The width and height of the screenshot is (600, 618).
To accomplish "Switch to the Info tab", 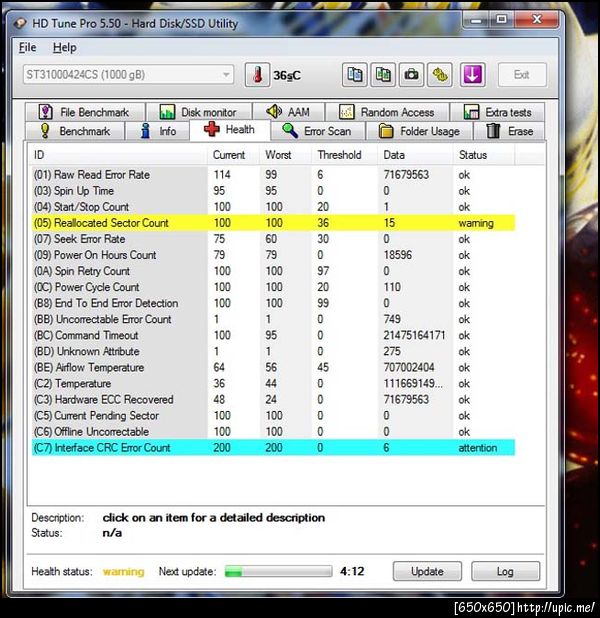I will coord(158,131).
